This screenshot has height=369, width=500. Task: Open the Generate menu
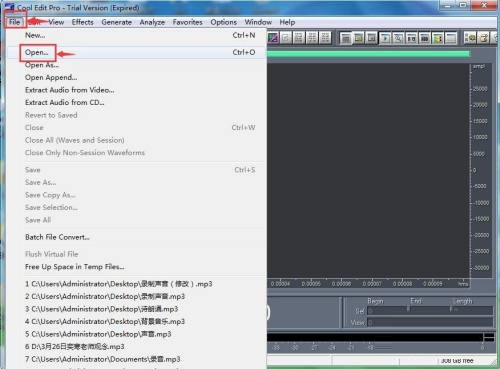[116, 22]
